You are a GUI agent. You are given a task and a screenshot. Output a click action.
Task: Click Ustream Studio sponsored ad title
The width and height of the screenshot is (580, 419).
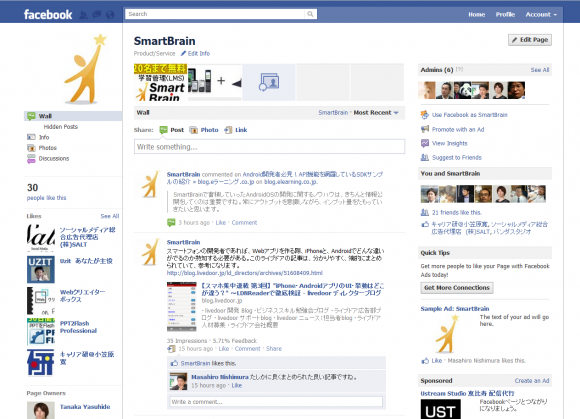point(467,393)
